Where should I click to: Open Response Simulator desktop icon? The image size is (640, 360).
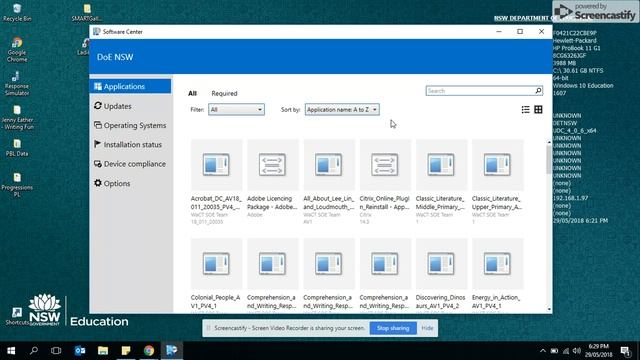click(17, 83)
